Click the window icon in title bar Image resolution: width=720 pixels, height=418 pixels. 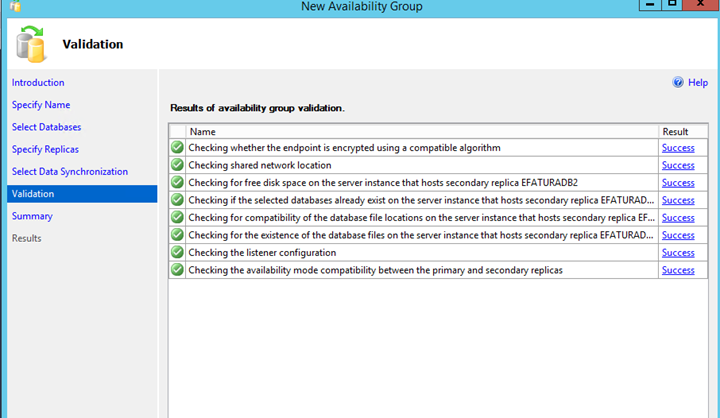(x=14, y=7)
